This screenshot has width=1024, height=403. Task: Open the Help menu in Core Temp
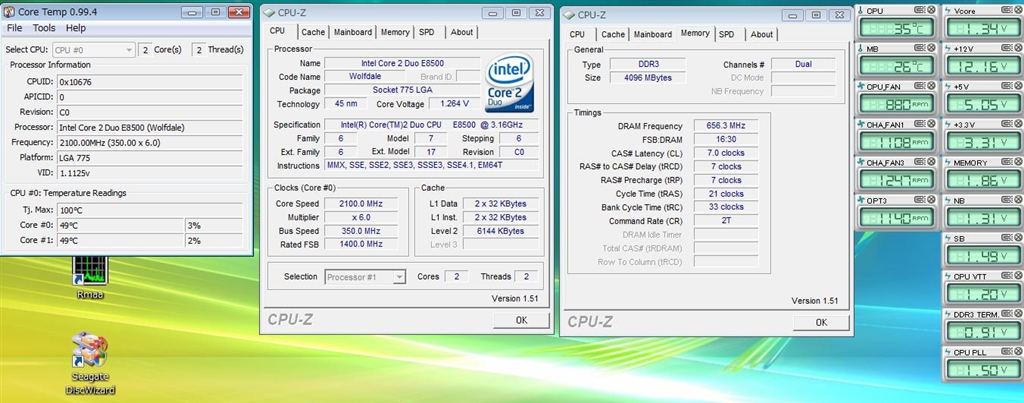pyautogui.click(x=76, y=28)
